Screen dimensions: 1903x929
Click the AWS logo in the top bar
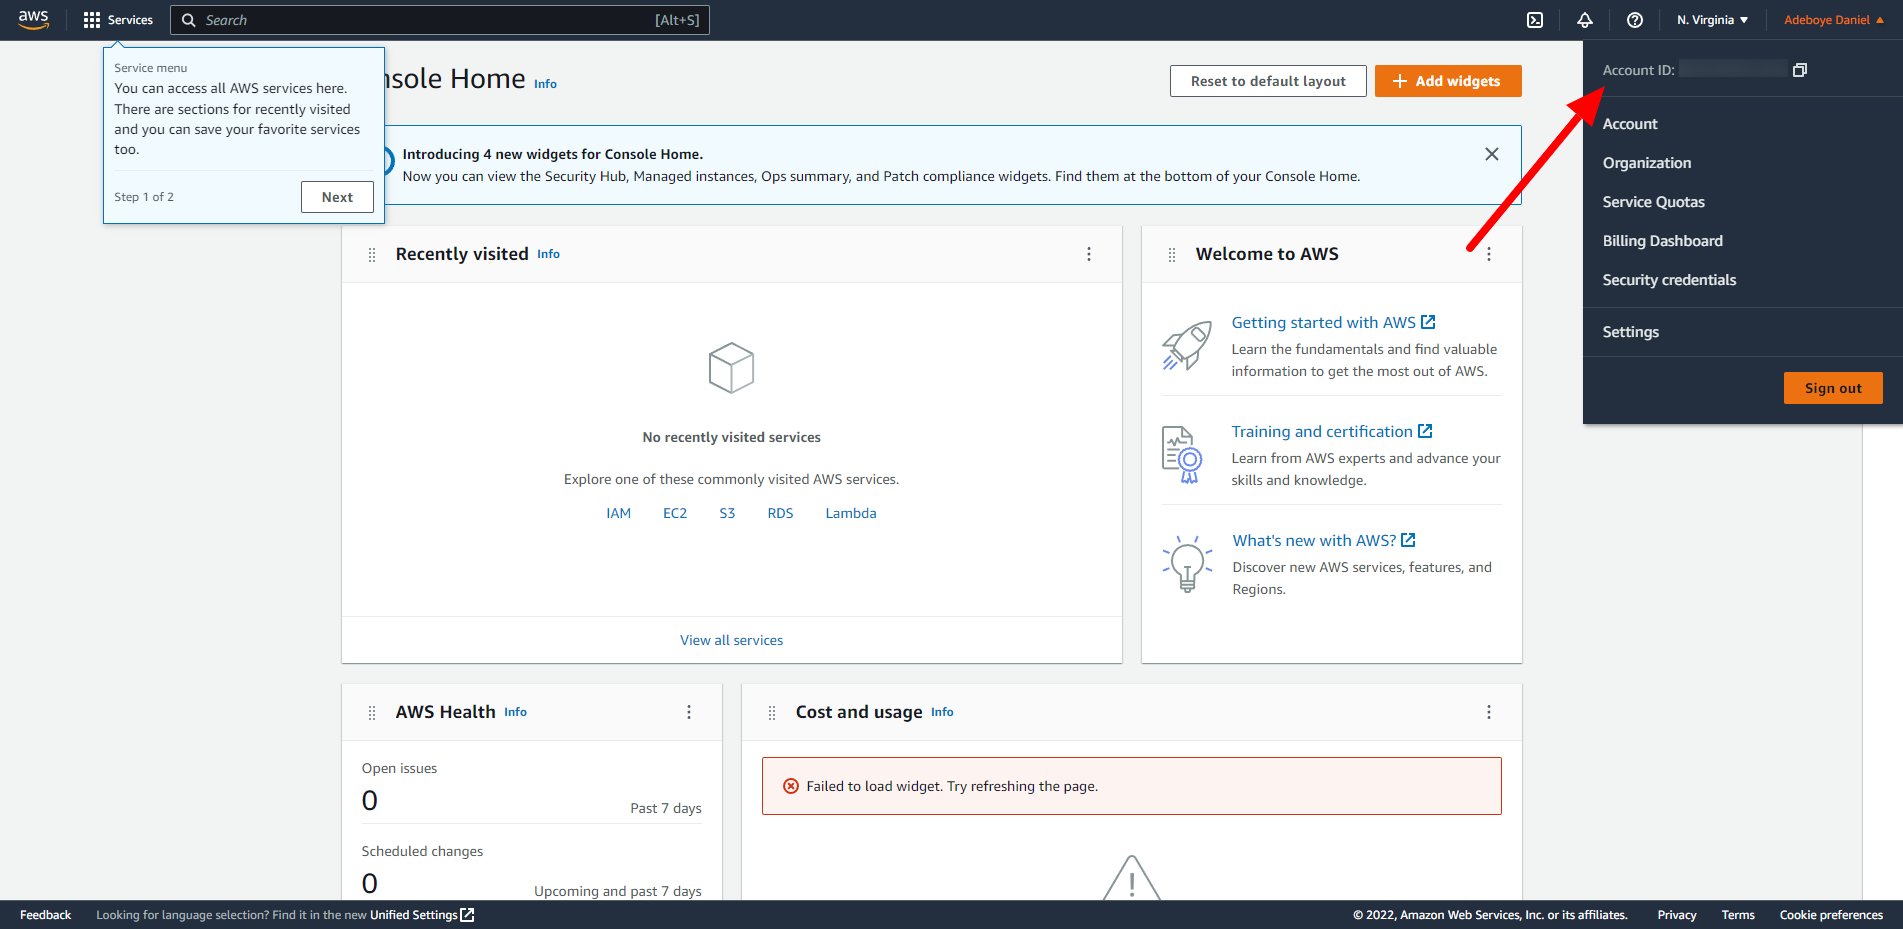click(33, 20)
